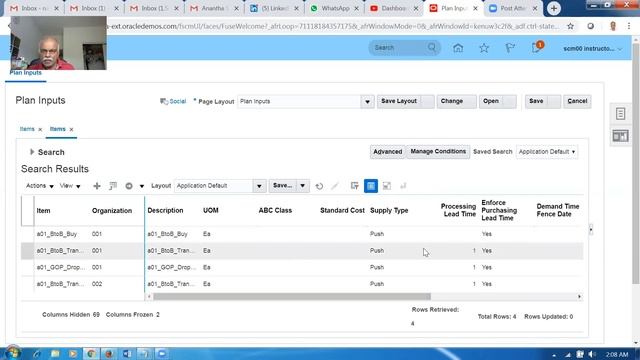Open the Saved Search Application Default dropdown

tap(547, 152)
